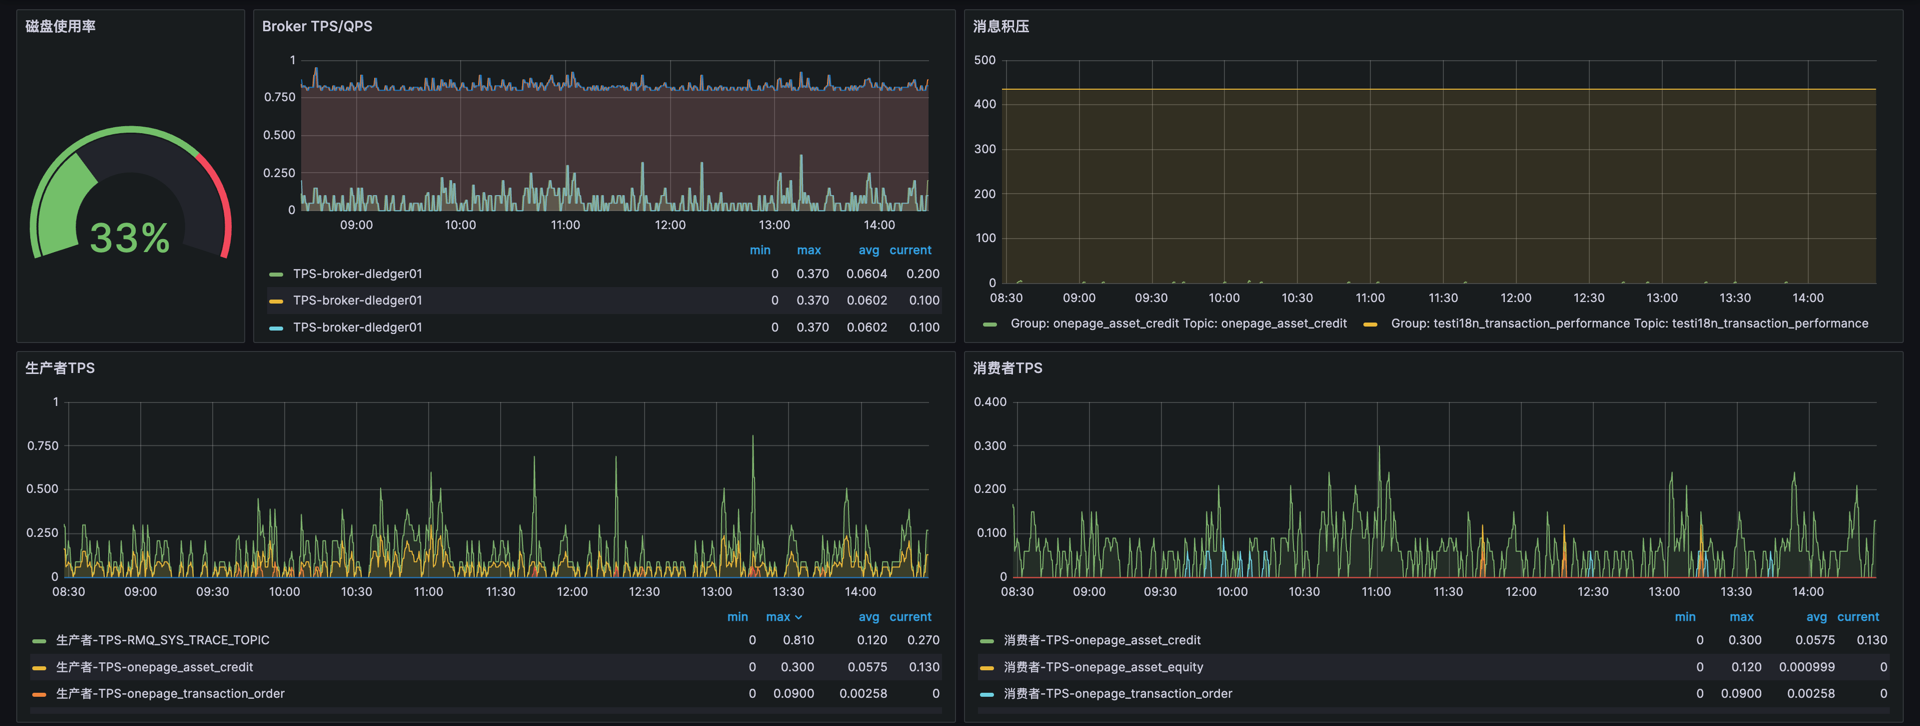Open the 消费者TPS panel title menu

click(x=1008, y=368)
